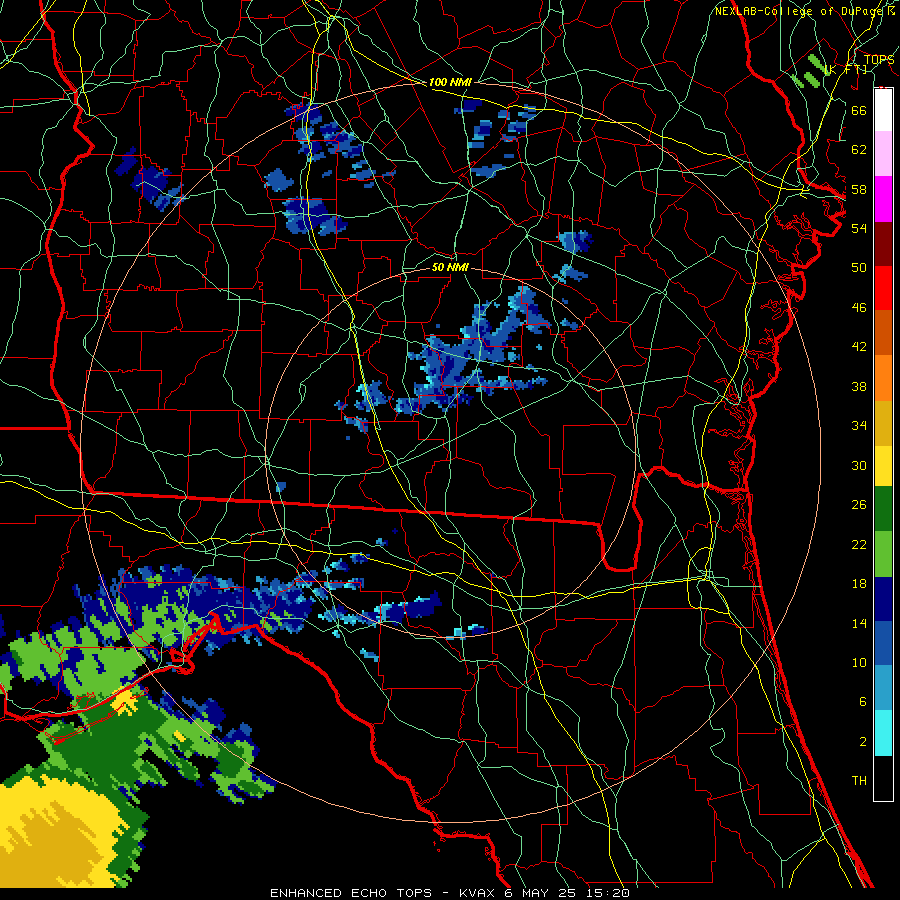
Task: Click the Enhanced Echo Tops KVAX caption
Action: pos(450,893)
